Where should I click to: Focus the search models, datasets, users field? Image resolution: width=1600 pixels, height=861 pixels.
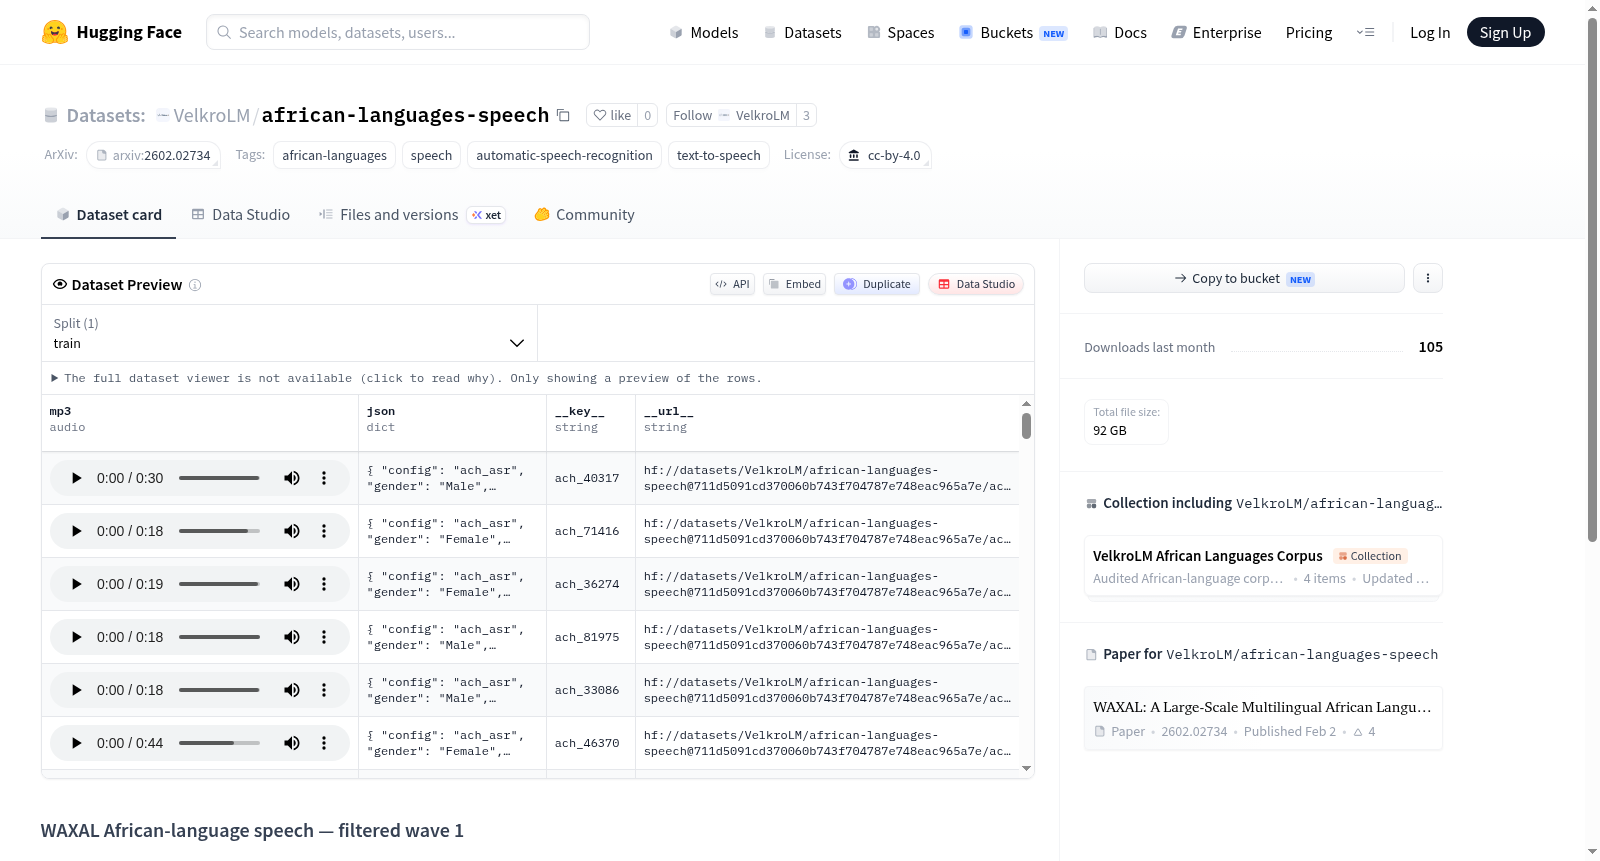coord(398,32)
